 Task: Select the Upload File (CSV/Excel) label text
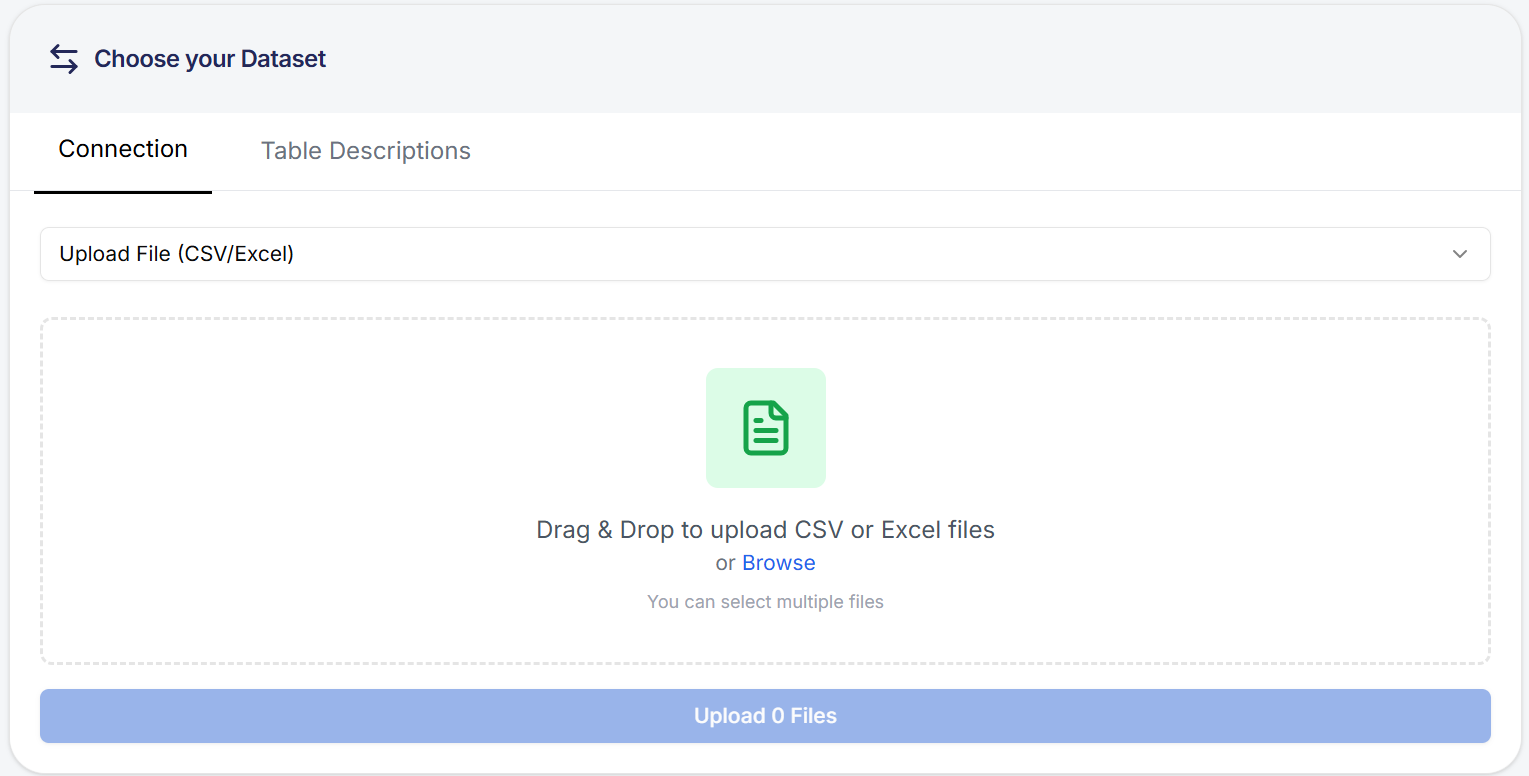pyautogui.click(x=177, y=254)
